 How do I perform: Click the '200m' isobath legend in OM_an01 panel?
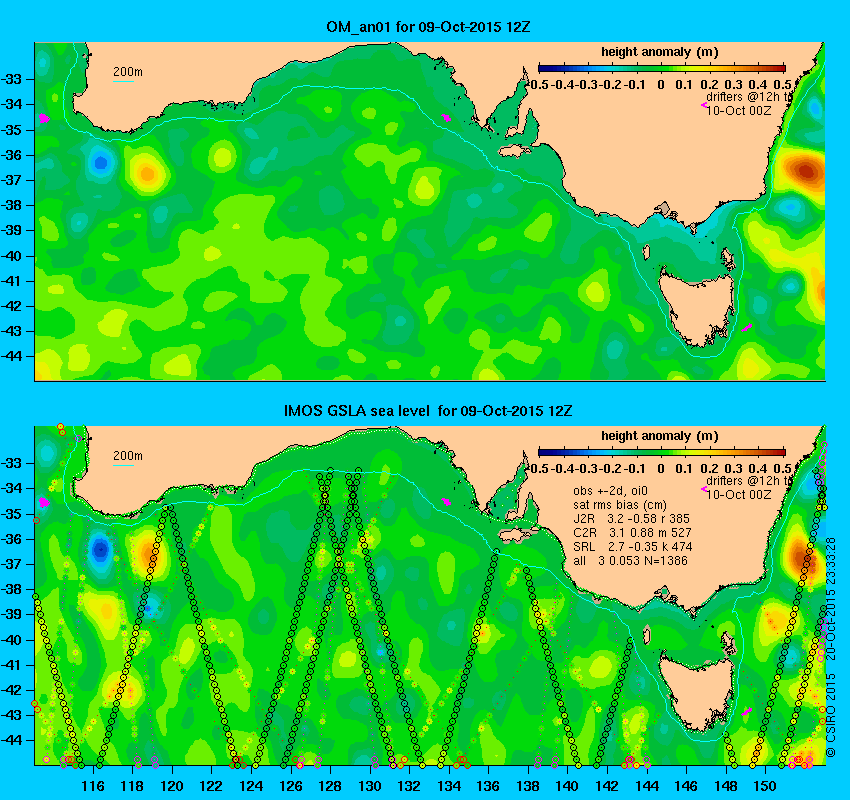127,74
